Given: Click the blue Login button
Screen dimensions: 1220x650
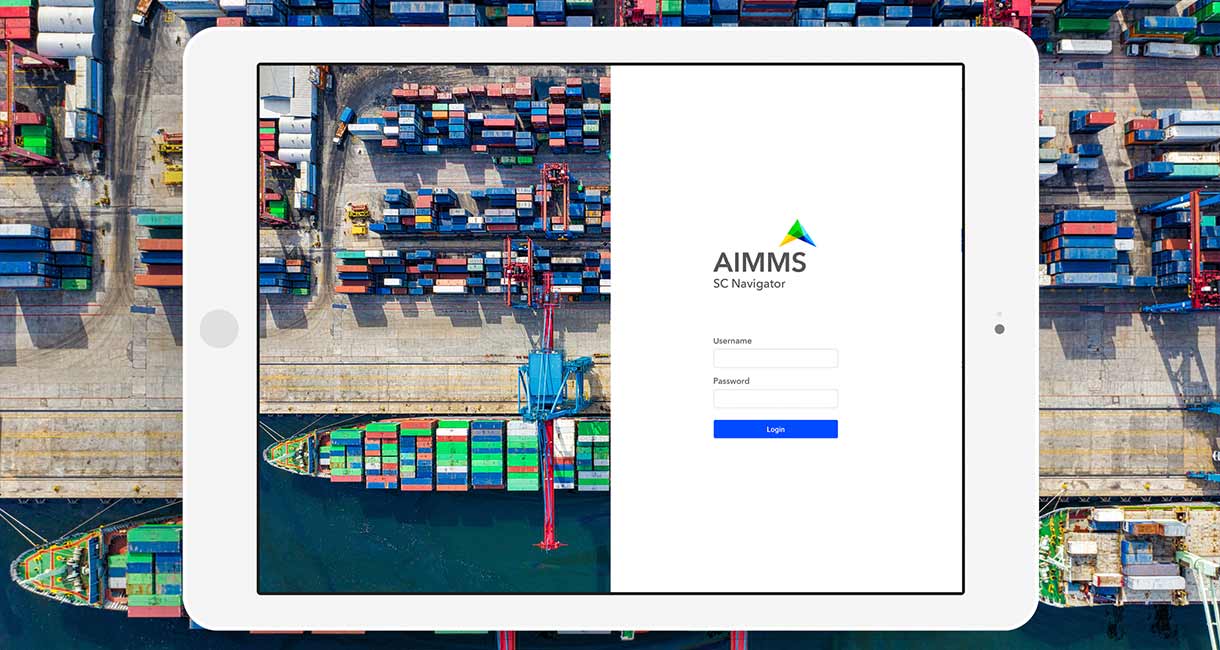Looking at the screenshot, I should [775, 429].
